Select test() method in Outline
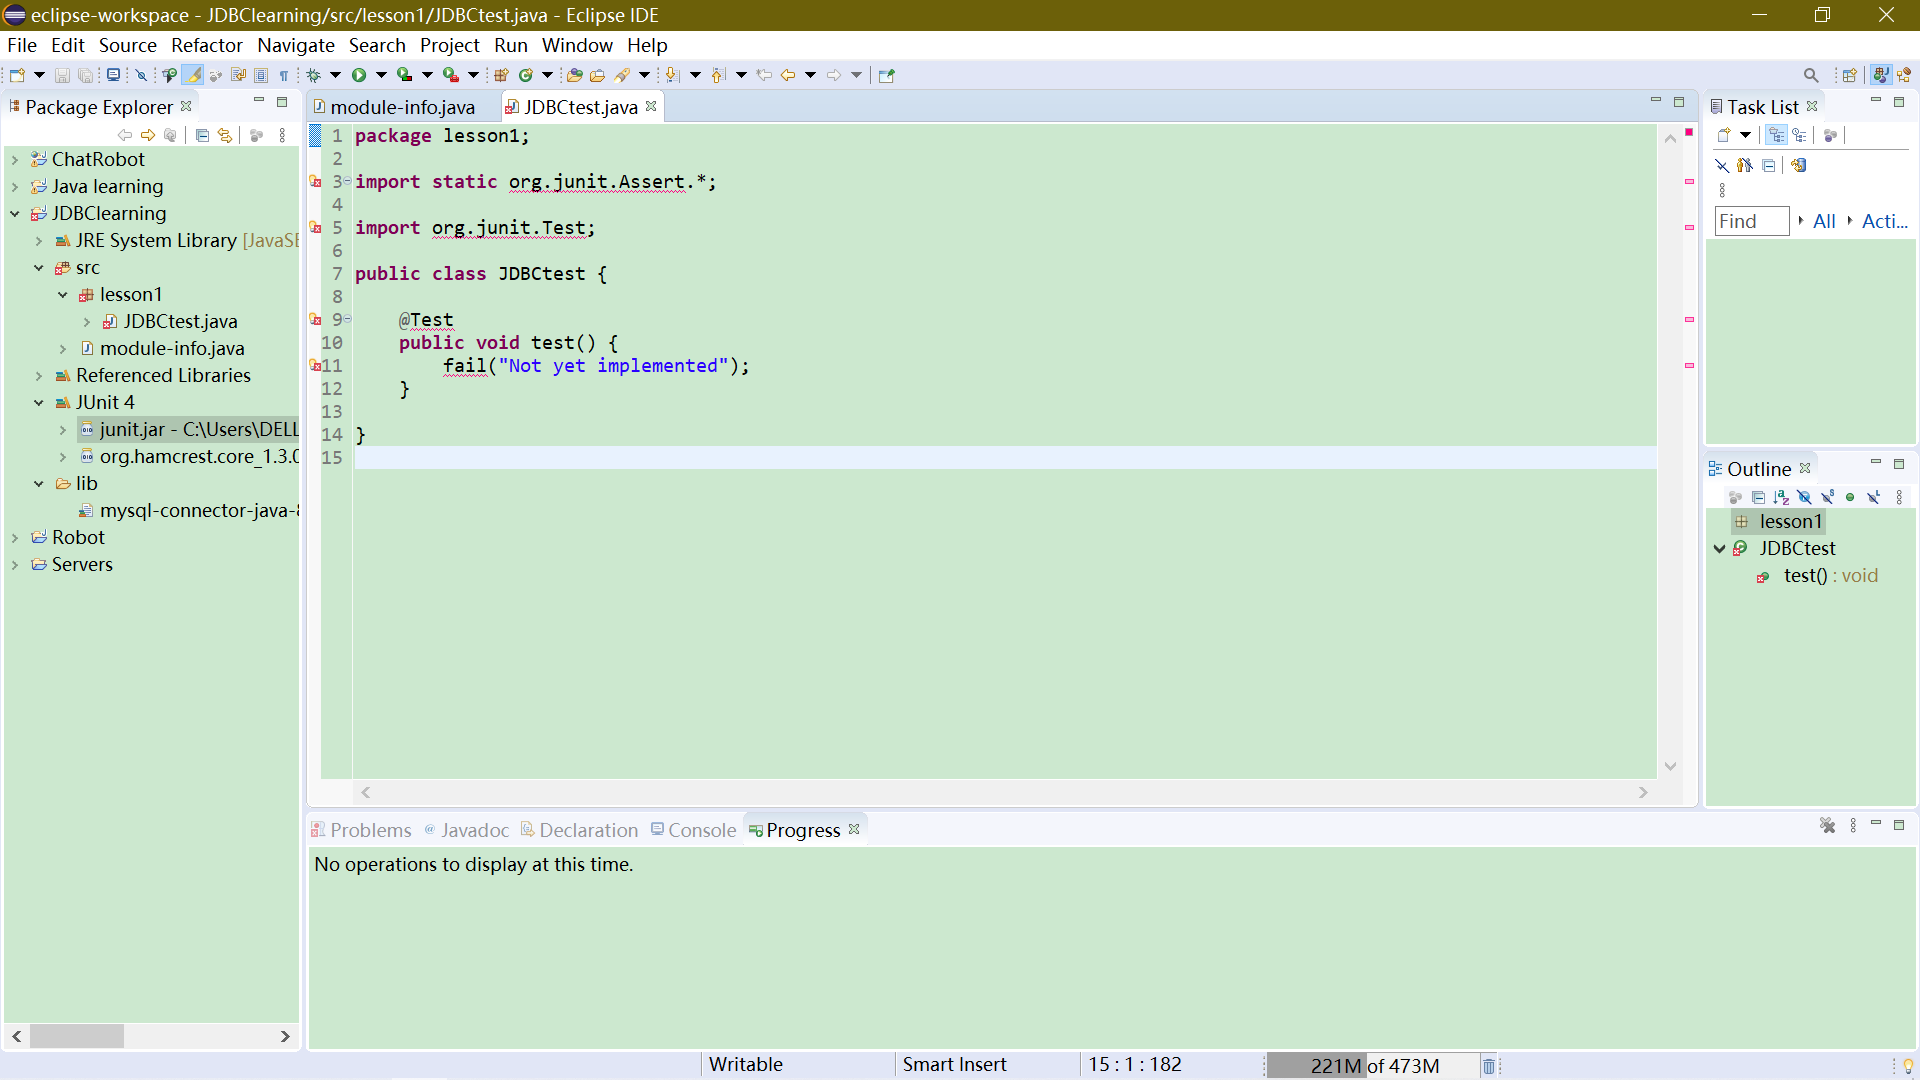 tap(1818, 575)
